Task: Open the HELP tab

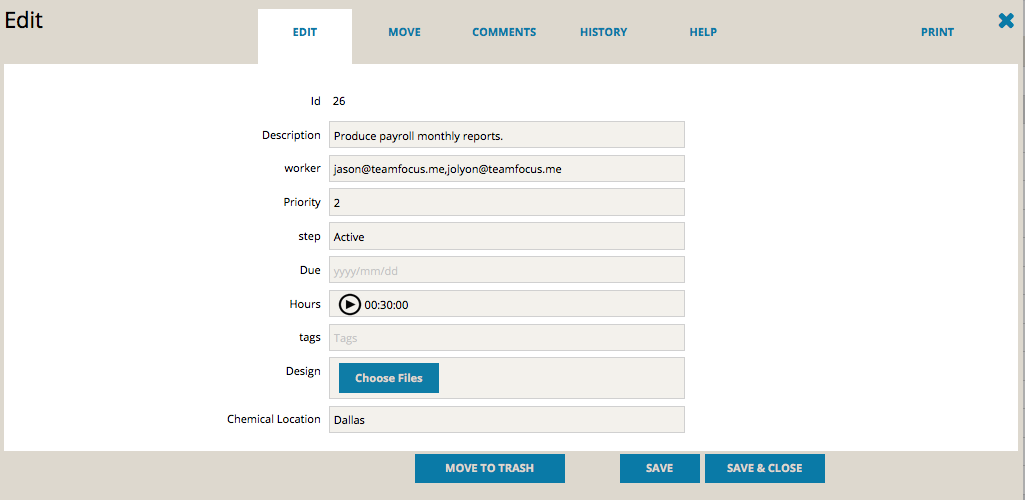Action: point(703,32)
